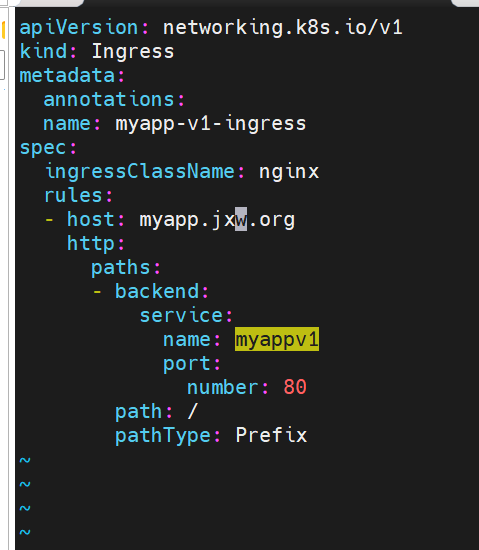479x550 pixels.
Task: Click the 'http' key
Action: tap(91, 244)
